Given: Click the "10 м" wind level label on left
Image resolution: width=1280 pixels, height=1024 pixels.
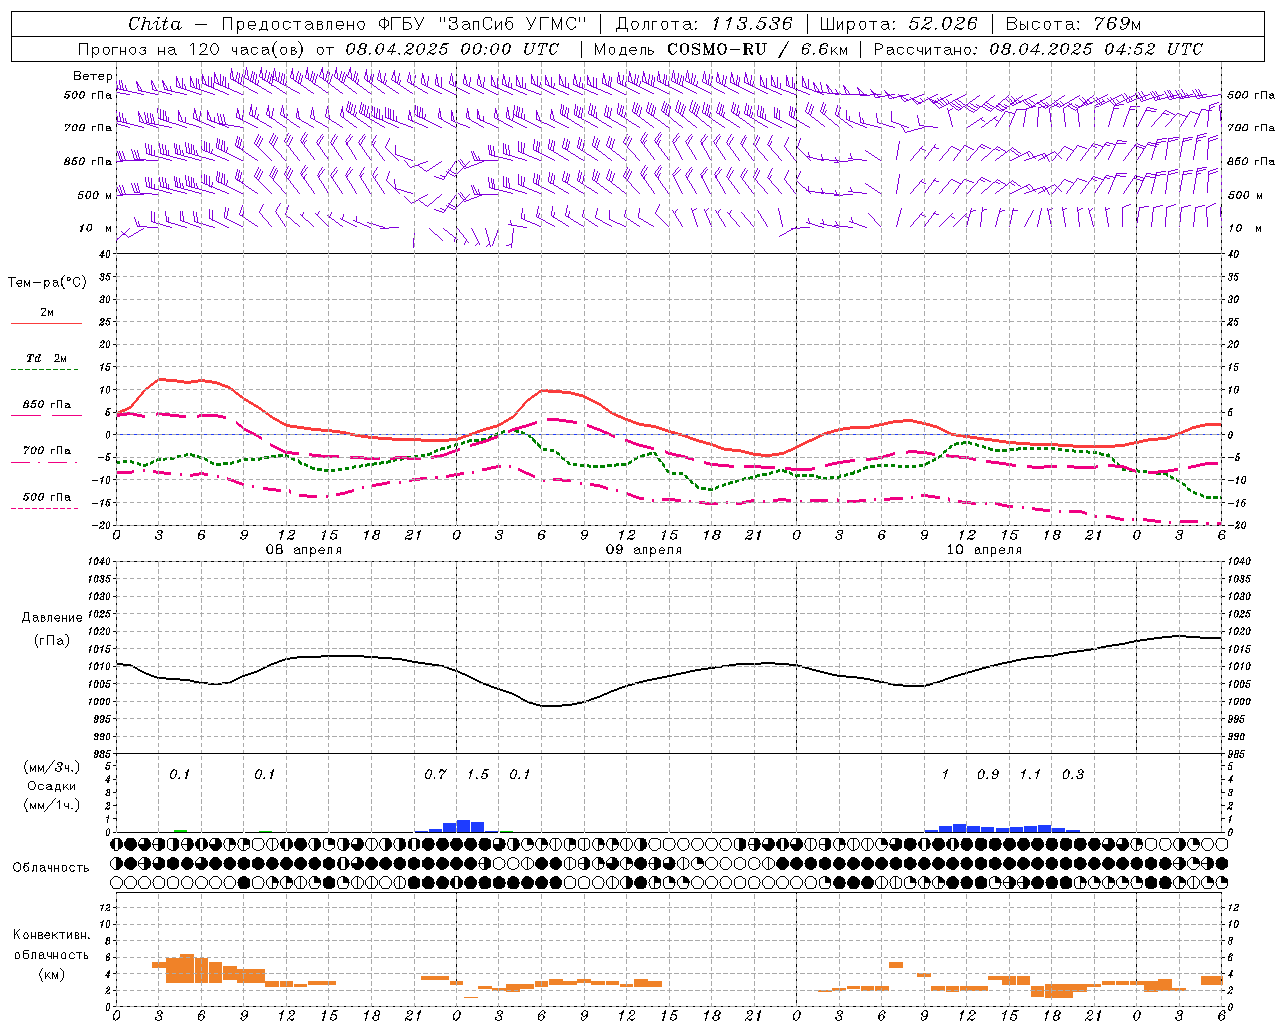Looking at the screenshot, I should click(95, 228).
